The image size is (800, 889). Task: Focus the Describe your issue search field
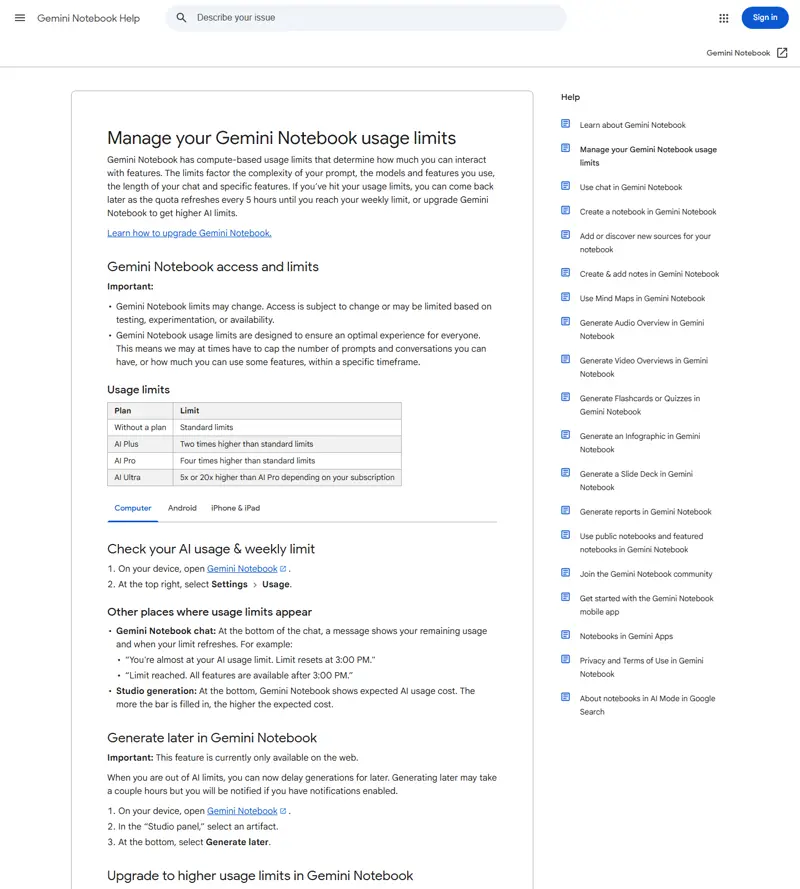click(x=366, y=18)
